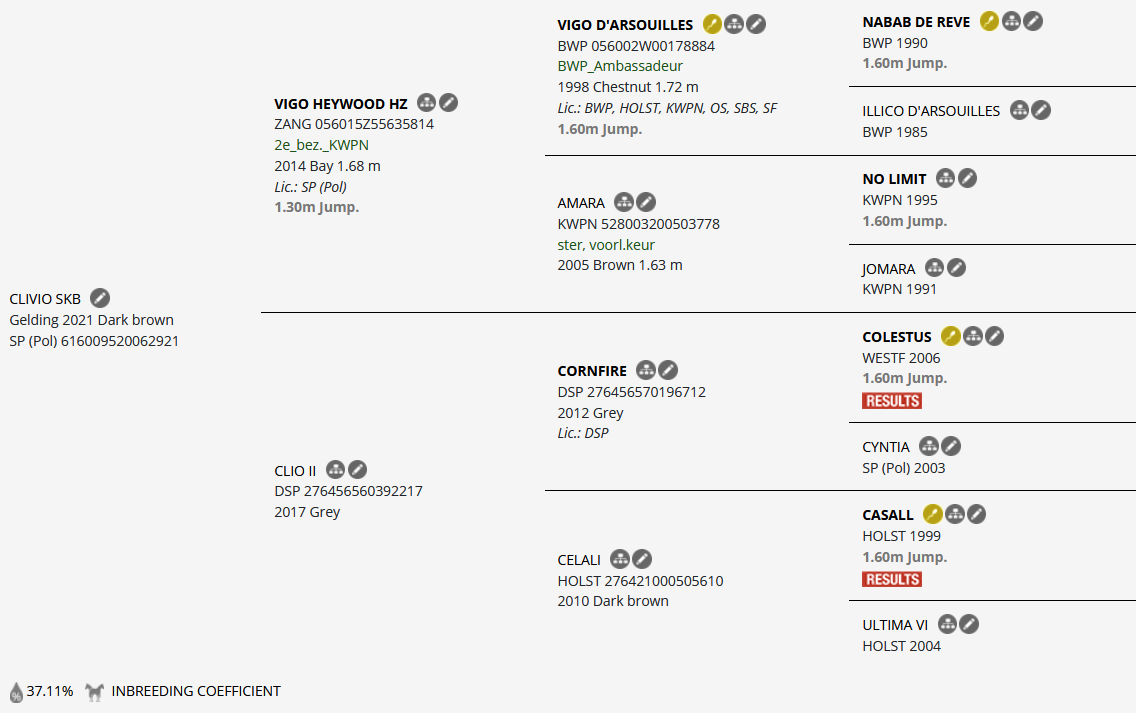Edit CASALL using the pencil icon
Viewport: 1136px width, 713px height.
976,514
